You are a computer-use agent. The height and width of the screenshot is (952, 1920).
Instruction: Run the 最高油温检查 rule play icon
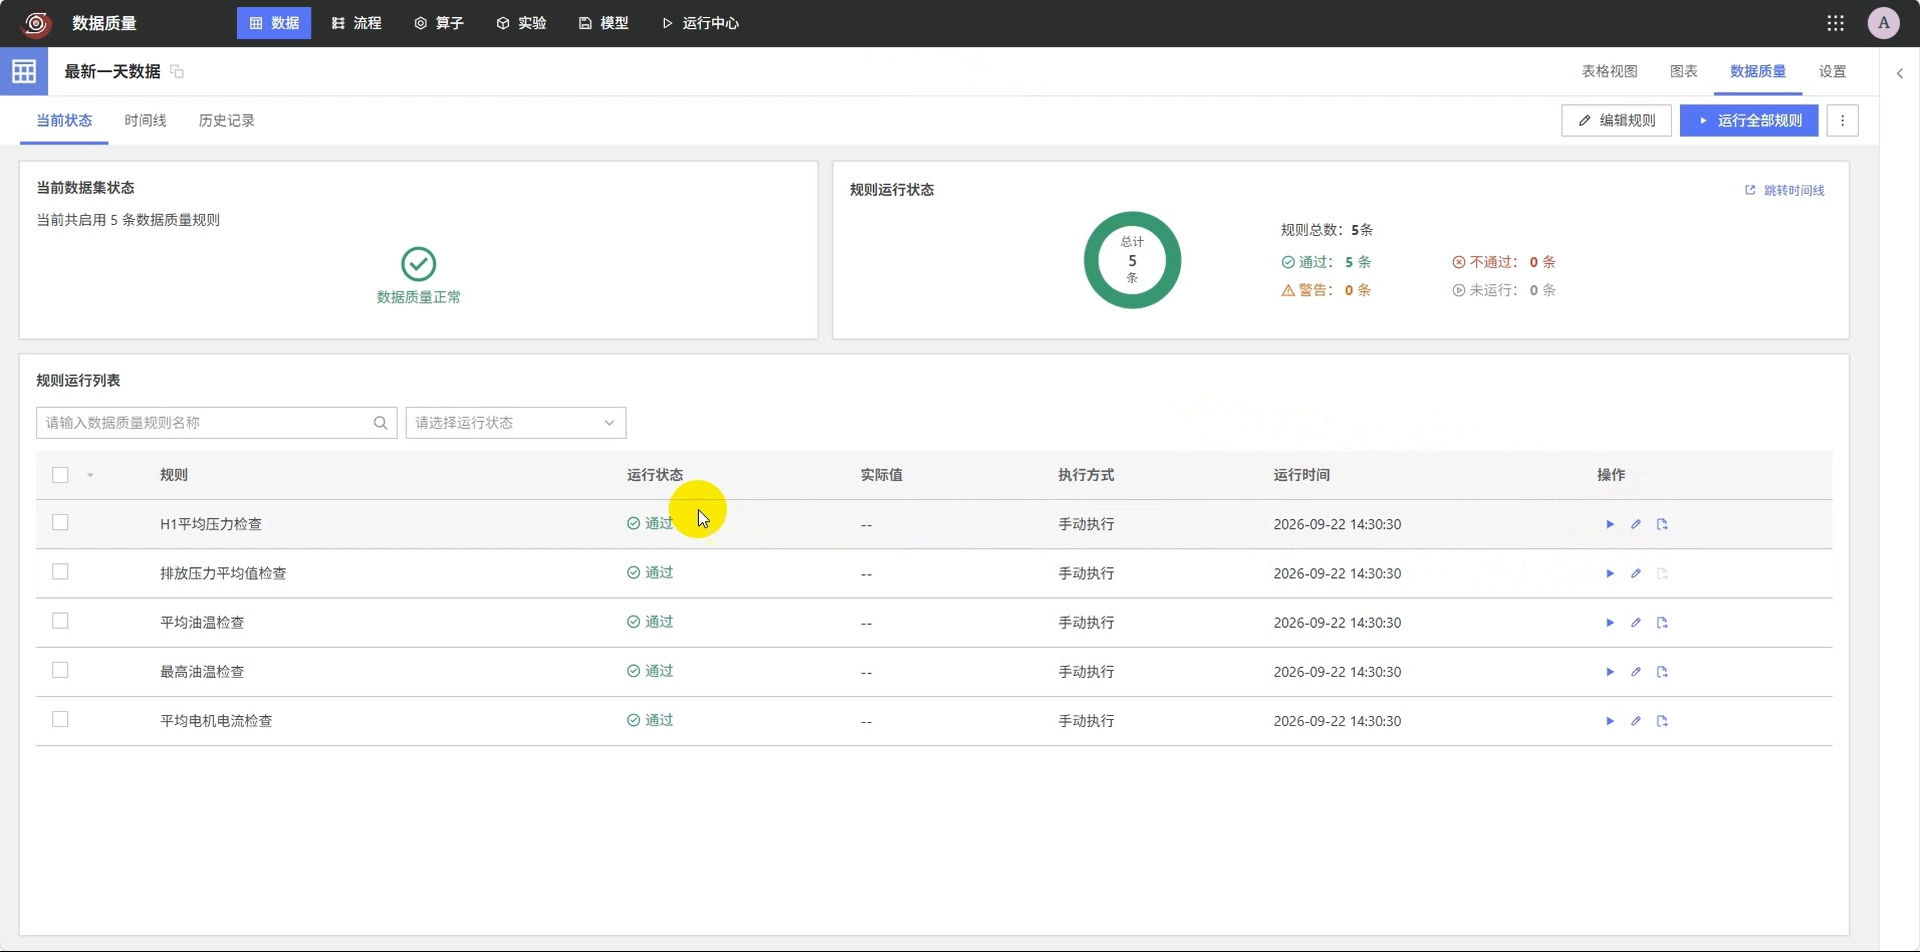pos(1610,671)
